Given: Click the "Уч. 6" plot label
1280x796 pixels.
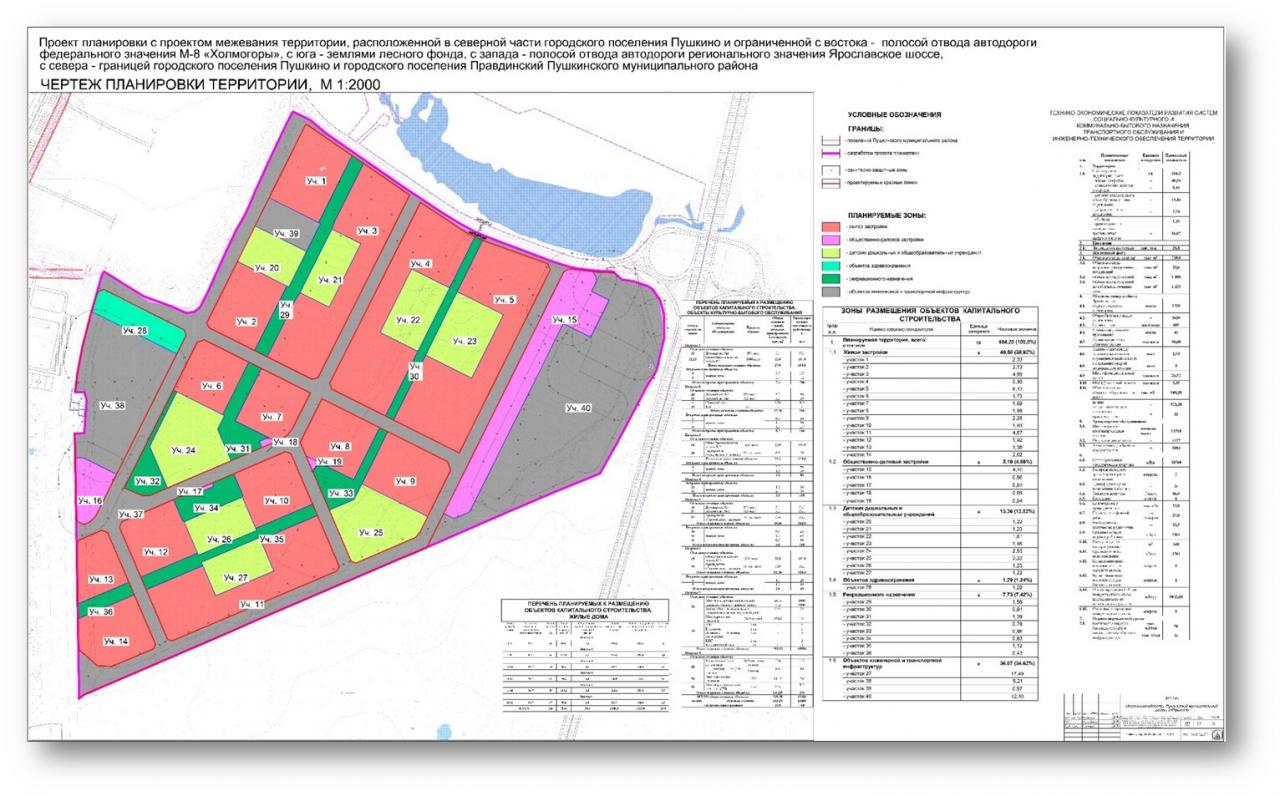Looking at the screenshot, I should click(x=213, y=386).
